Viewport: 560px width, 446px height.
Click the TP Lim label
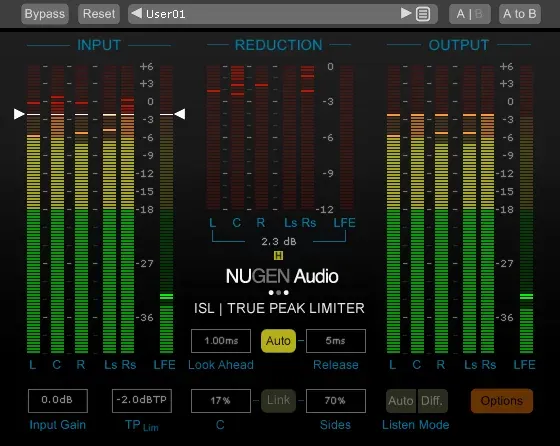(x=141, y=425)
